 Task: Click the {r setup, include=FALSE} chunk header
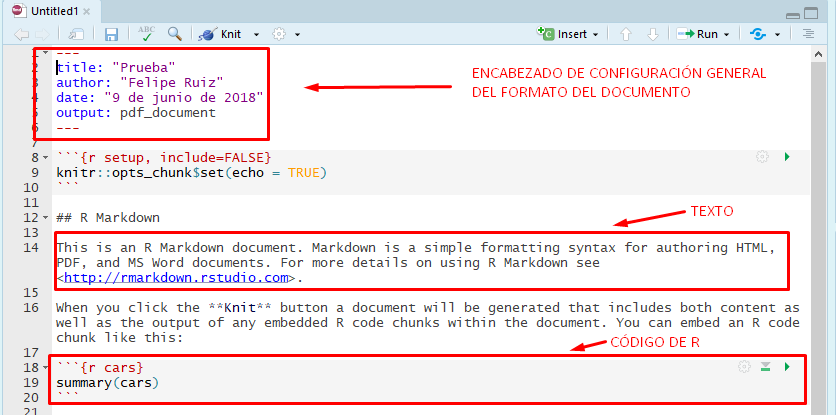pyautogui.click(x=164, y=157)
